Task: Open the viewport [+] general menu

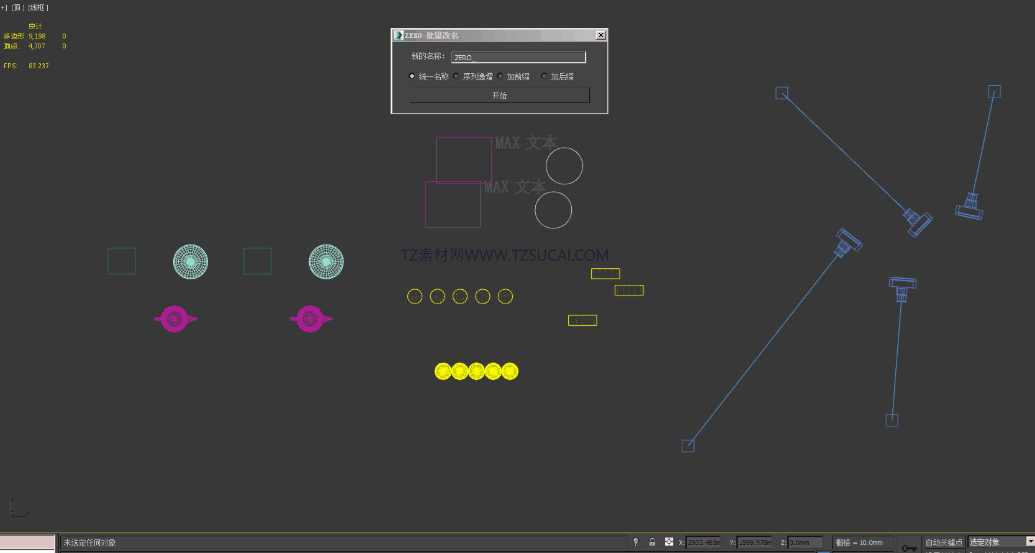Action: pyautogui.click(x=4, y=7)
